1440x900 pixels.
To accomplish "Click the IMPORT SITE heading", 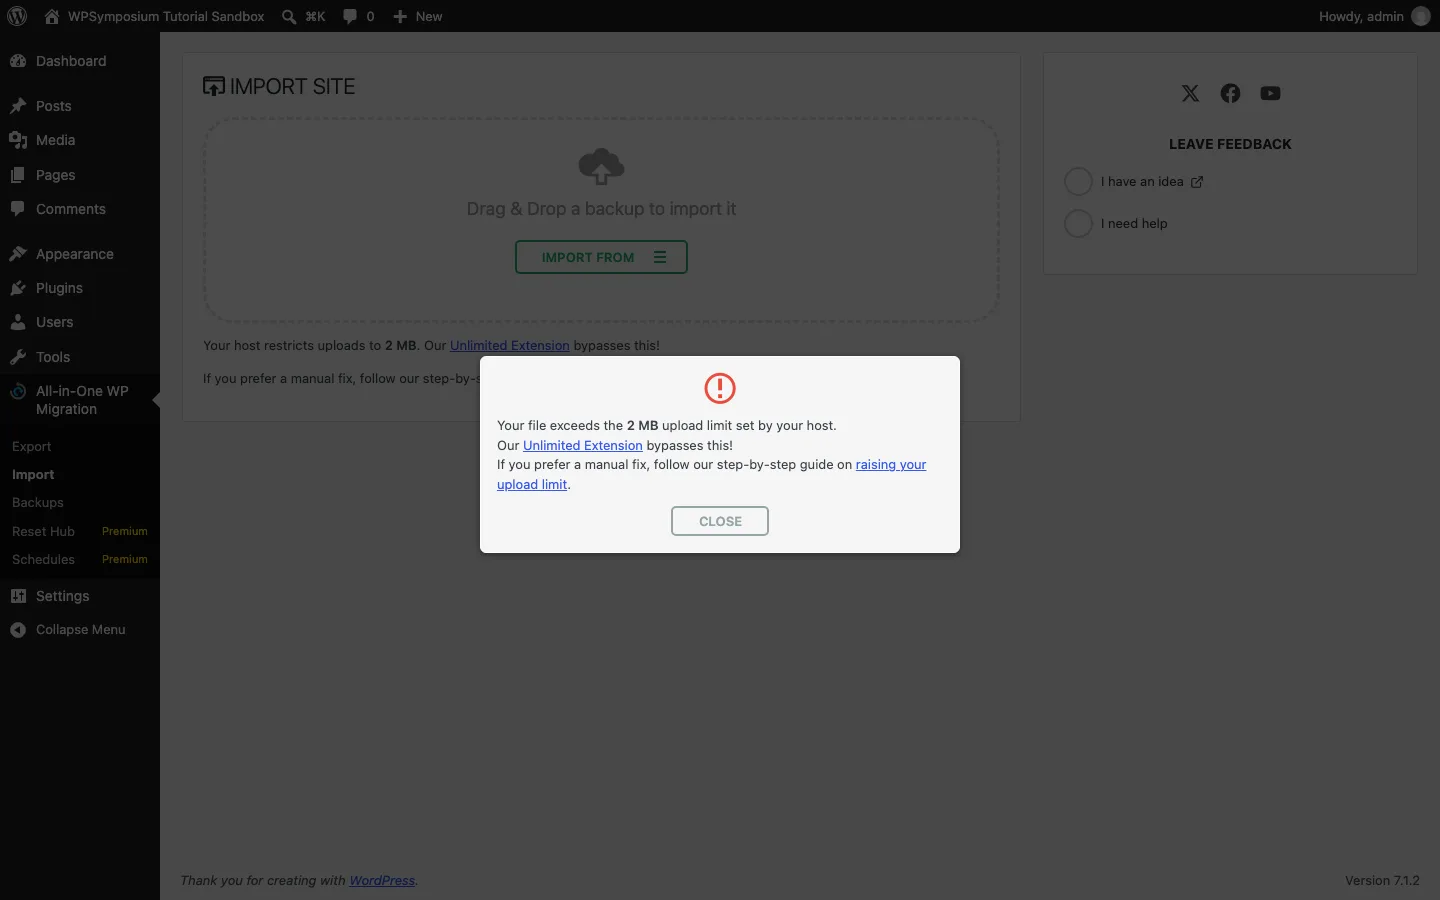I will 293,87.
